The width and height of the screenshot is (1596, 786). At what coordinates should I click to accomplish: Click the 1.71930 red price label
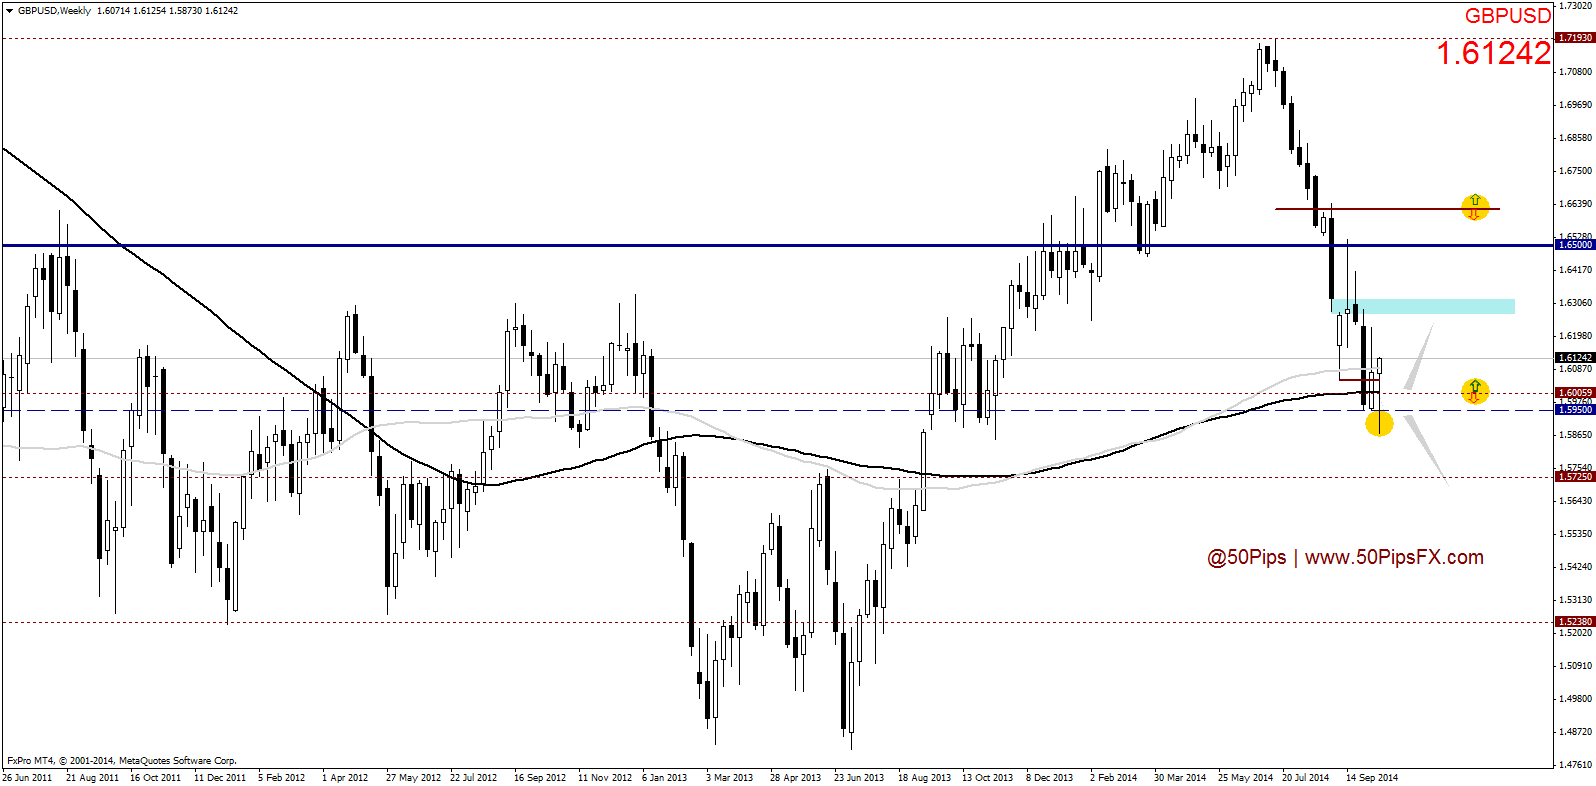(x=1575, y=38)
